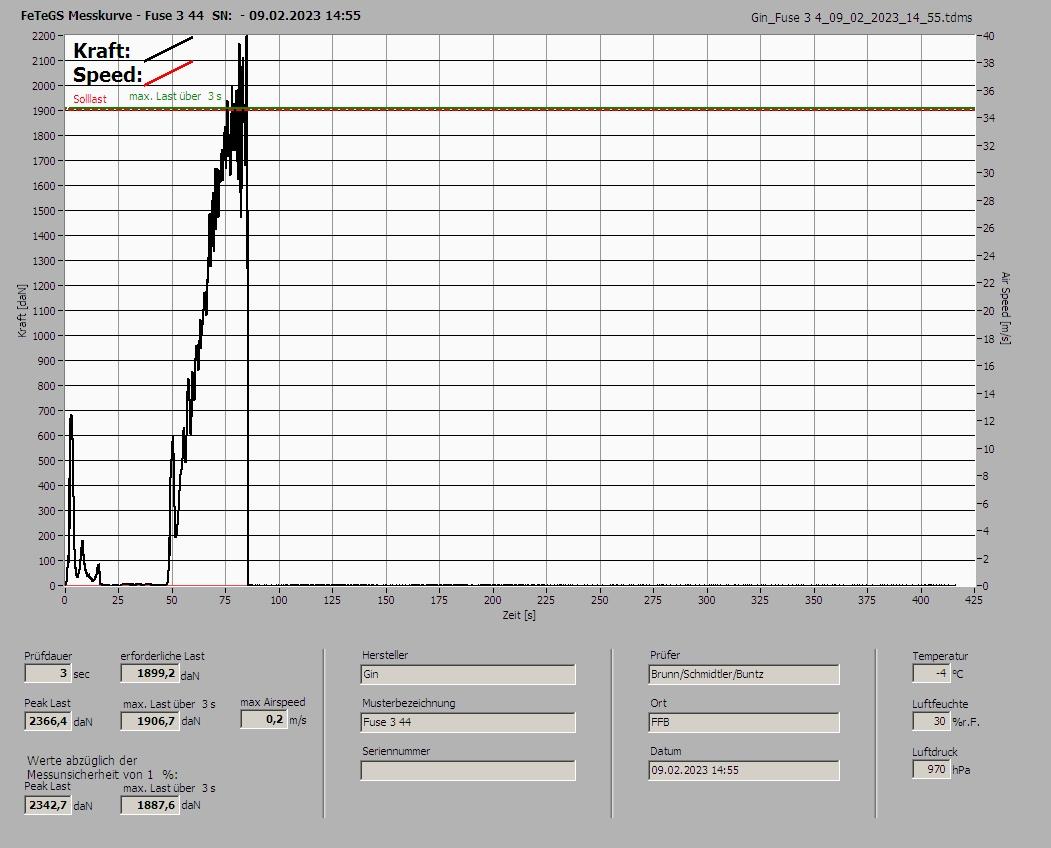Click the Datum field 09.02.2023 14:55
1051x848 pixels.
coord(744,771)
